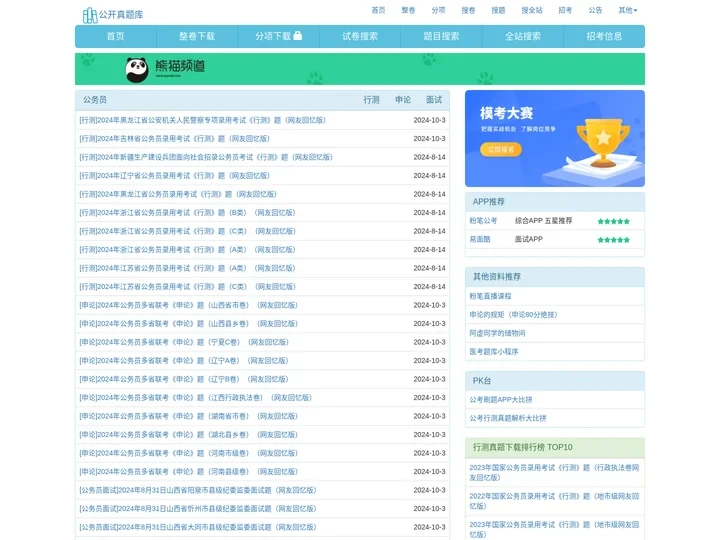Screen dimensions: 720x540
Task: Click 粉笔公考 in APP推荐 list
Action: coord(483,221)
